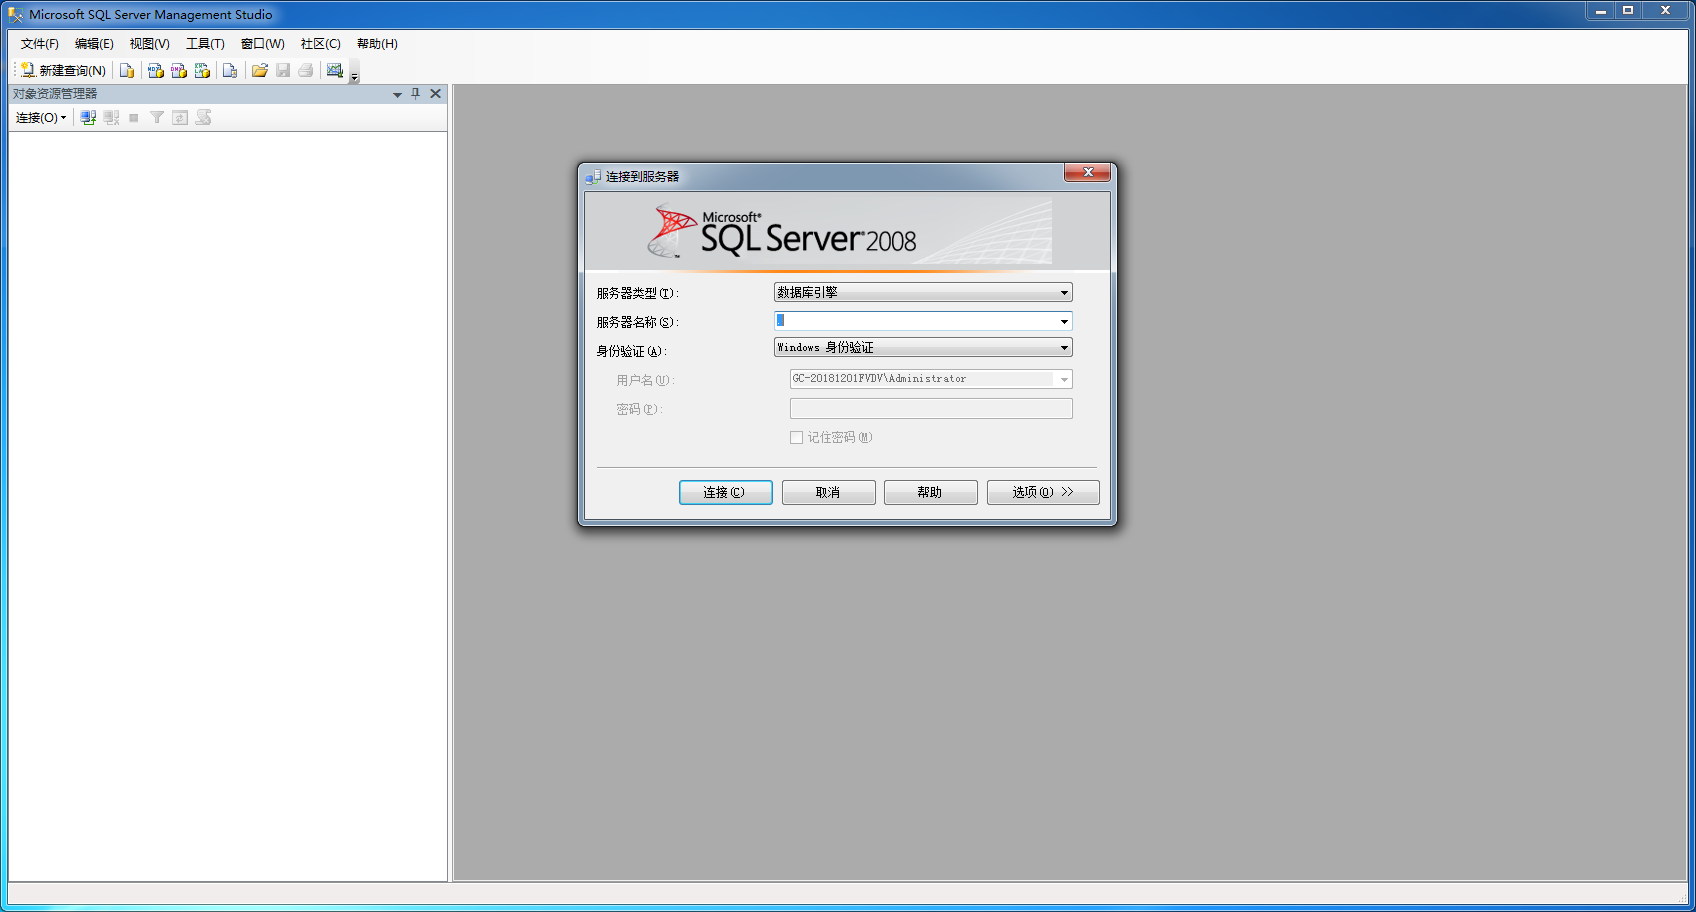The height and width of the screenshot is (912, 1696).
Task: Close the 连接到服务器 dialog
Action: 1087,172
